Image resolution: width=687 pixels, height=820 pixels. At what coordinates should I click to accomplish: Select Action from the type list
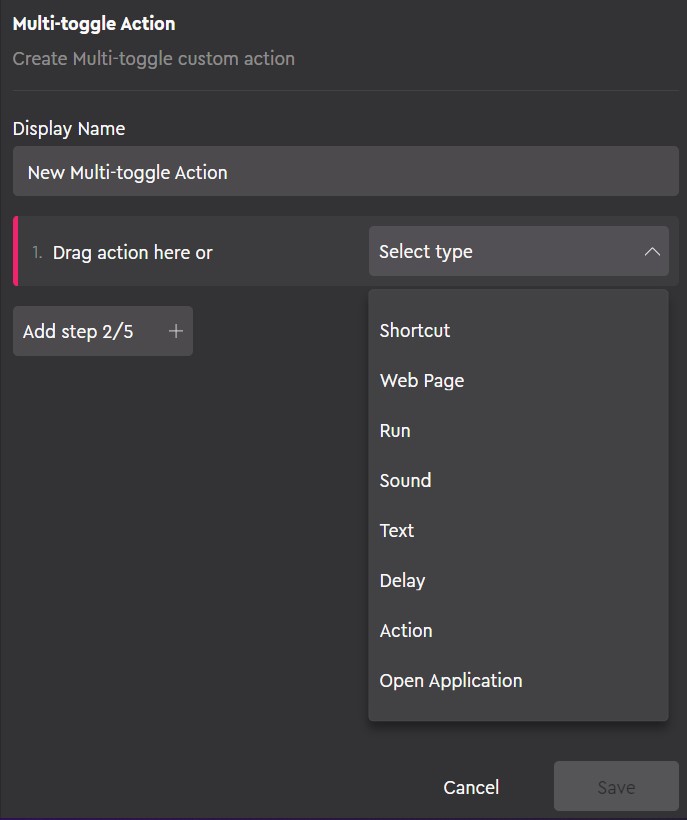406,630
